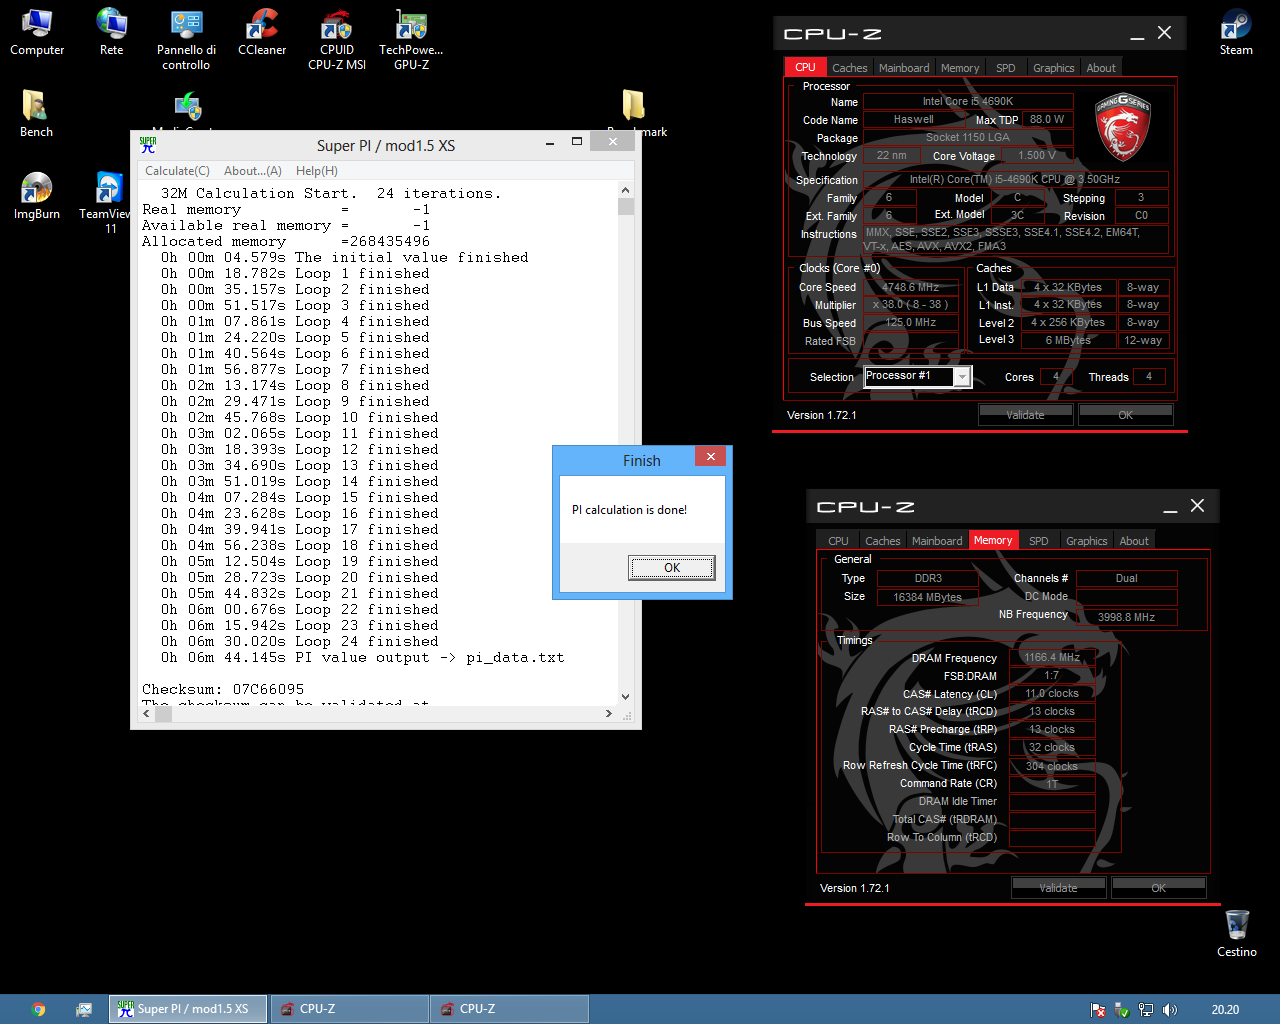Click the Super PI horizontal scrollbar right arrow
This screenshot has width=1280, height=1024.
(x=609, y=714)
